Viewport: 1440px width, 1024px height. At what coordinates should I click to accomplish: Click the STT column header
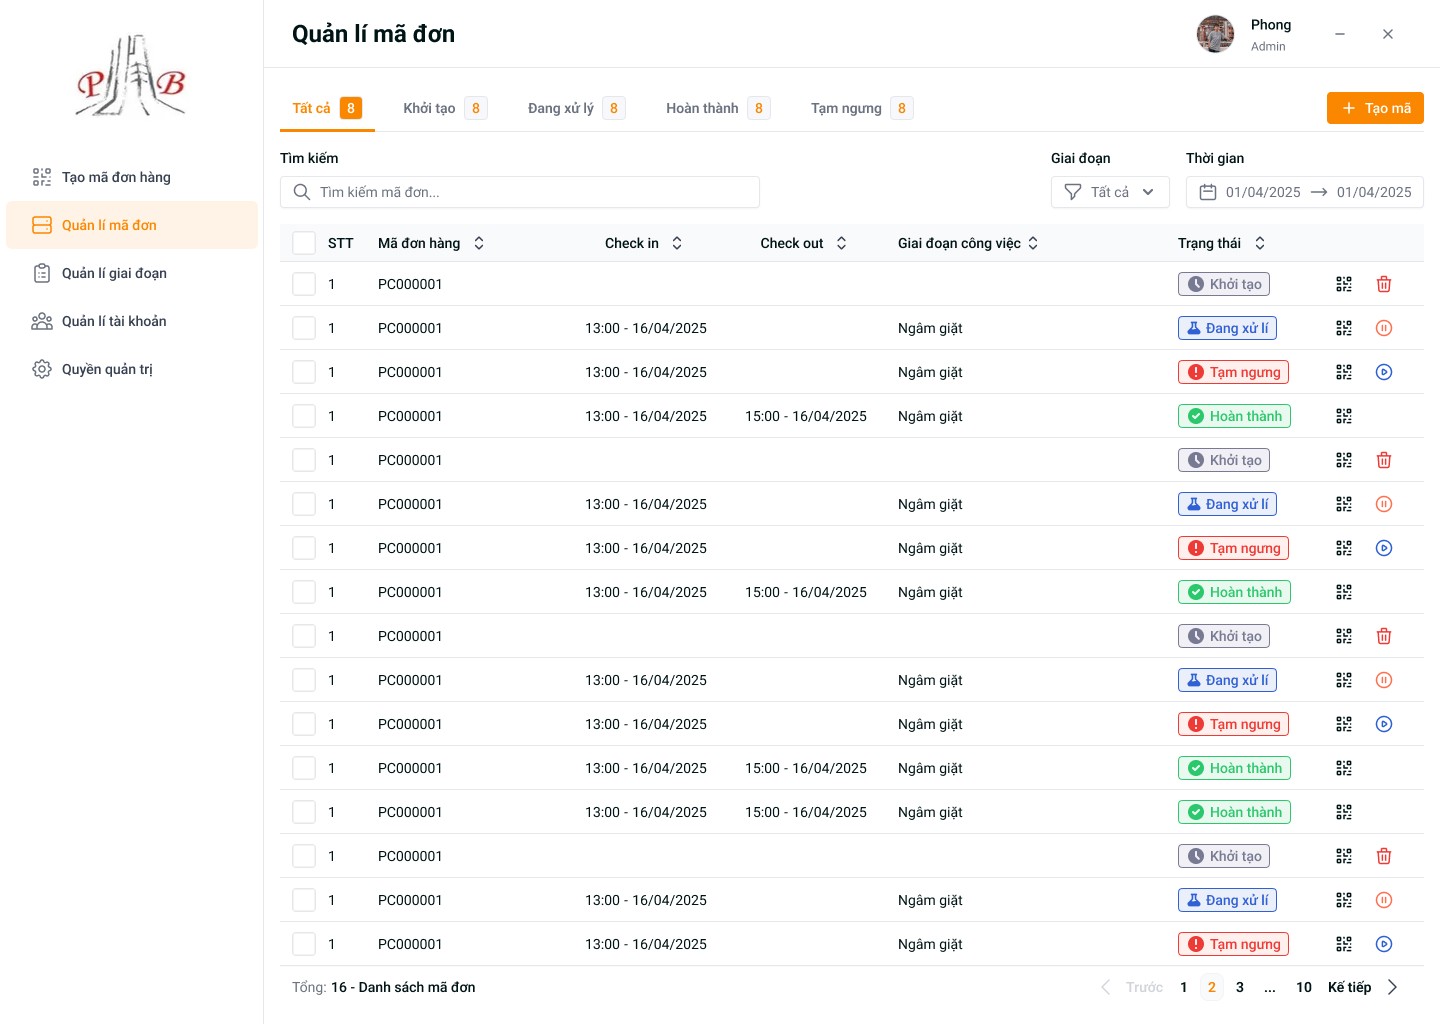[340, 243]
